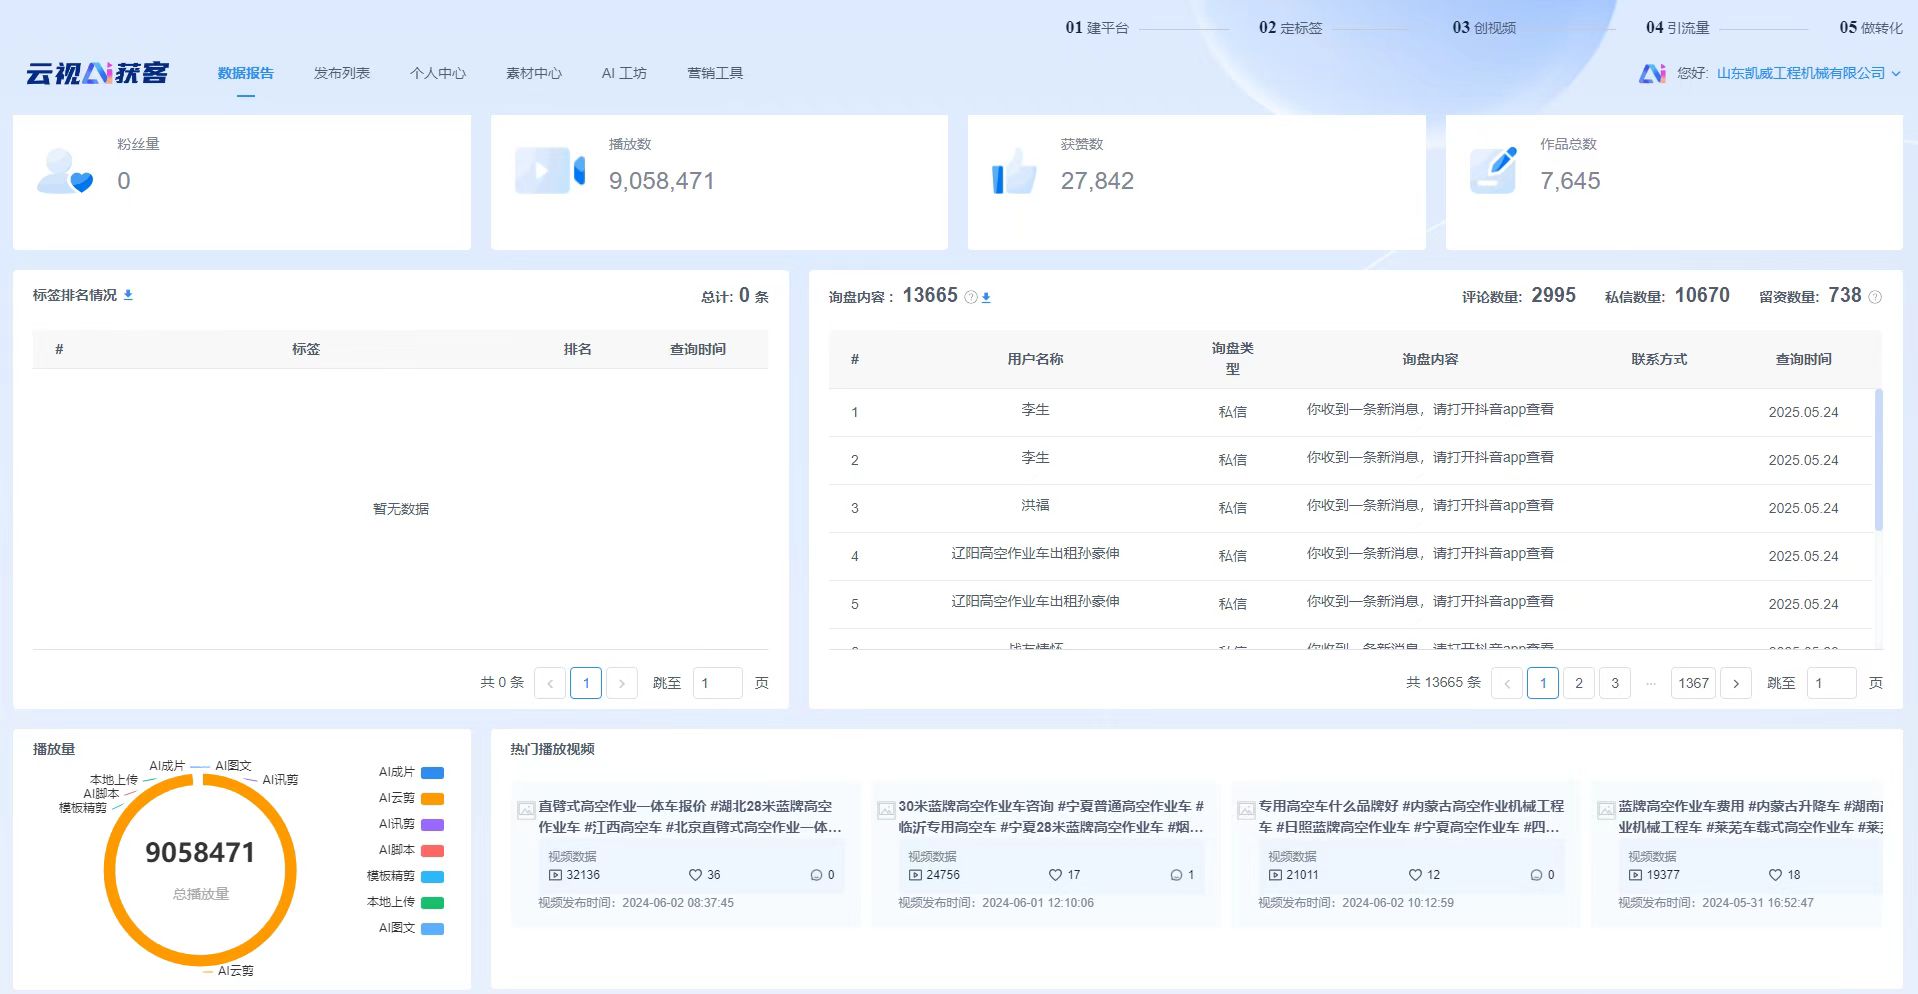1918x994 pixels.
Task: Click the 云视AI获客 logo
Action: (x=97, y=73)
